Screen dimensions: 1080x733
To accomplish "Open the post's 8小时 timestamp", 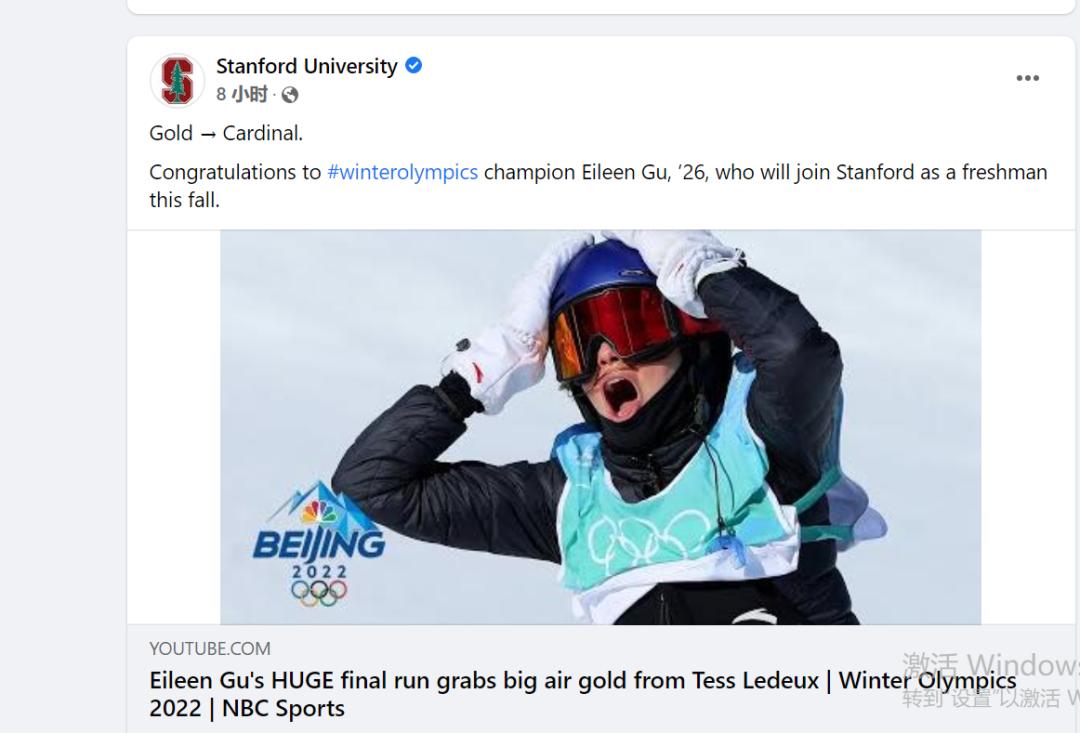I will point(242,95).
